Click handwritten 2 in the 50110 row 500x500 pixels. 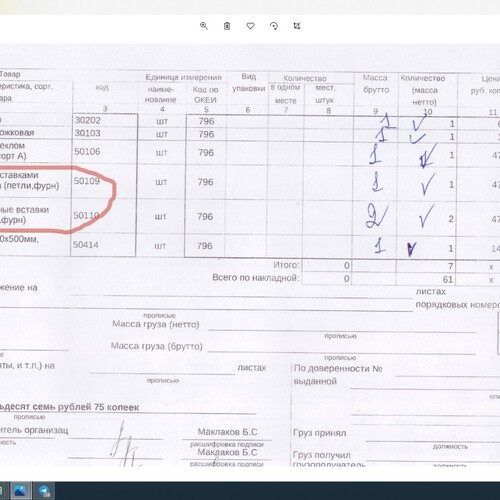(377, 216)
